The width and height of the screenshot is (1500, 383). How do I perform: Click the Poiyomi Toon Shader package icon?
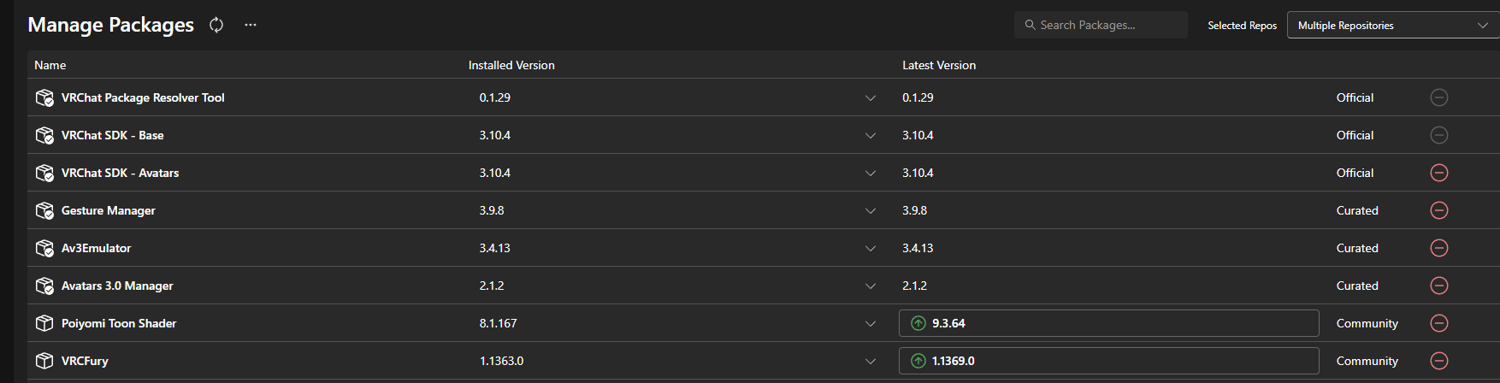pos(44,323)
